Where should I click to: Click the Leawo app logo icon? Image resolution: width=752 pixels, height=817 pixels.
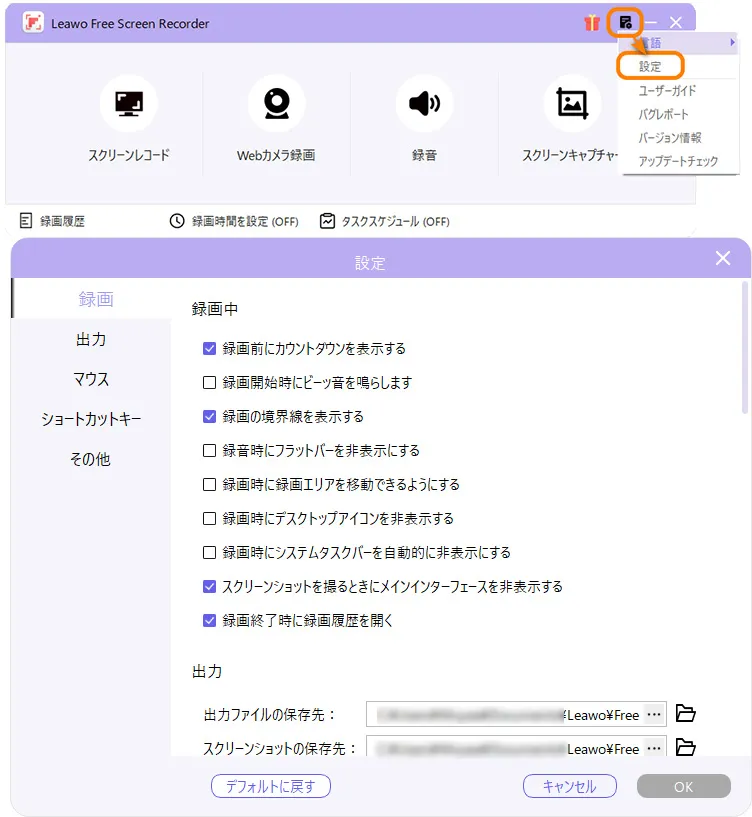[33, 22]
